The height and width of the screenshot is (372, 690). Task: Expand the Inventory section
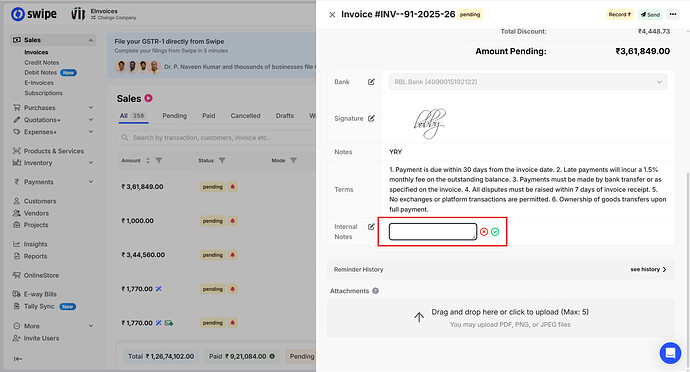(91, 163)
